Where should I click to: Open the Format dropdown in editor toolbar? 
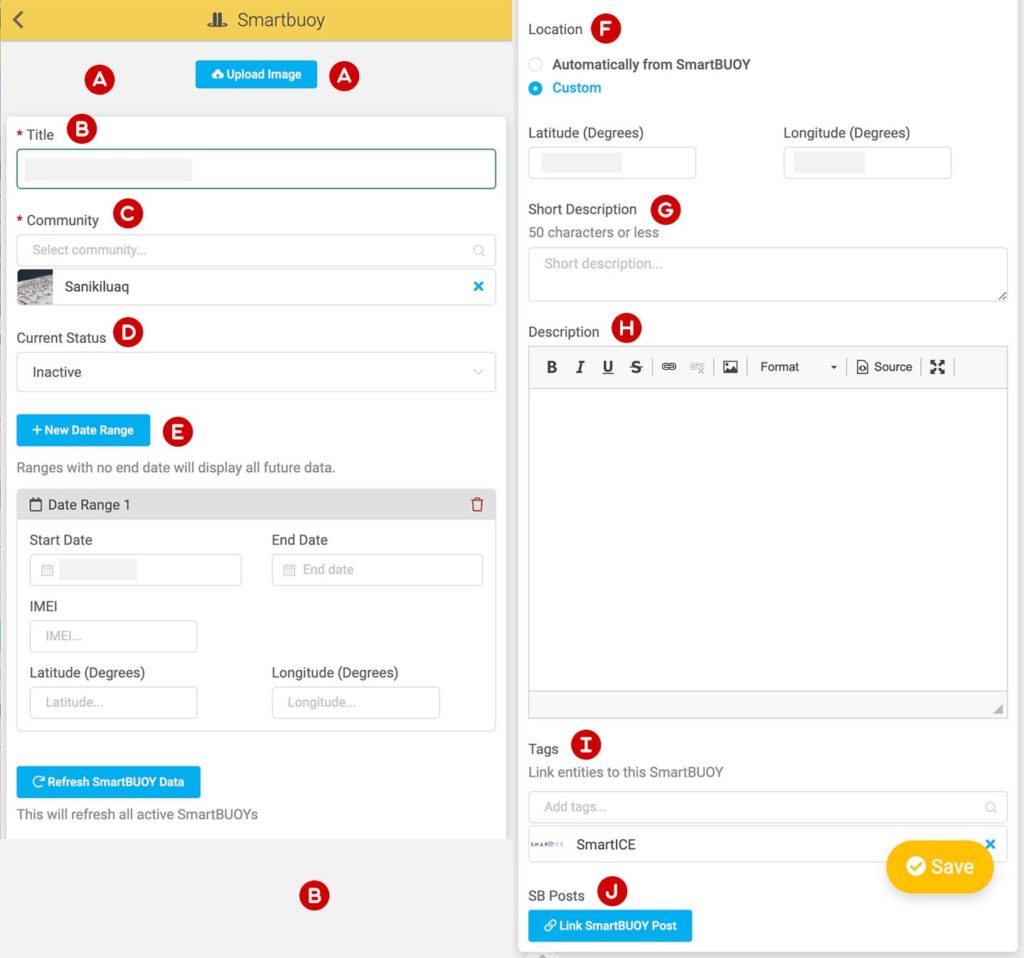[x=797, y=367]
